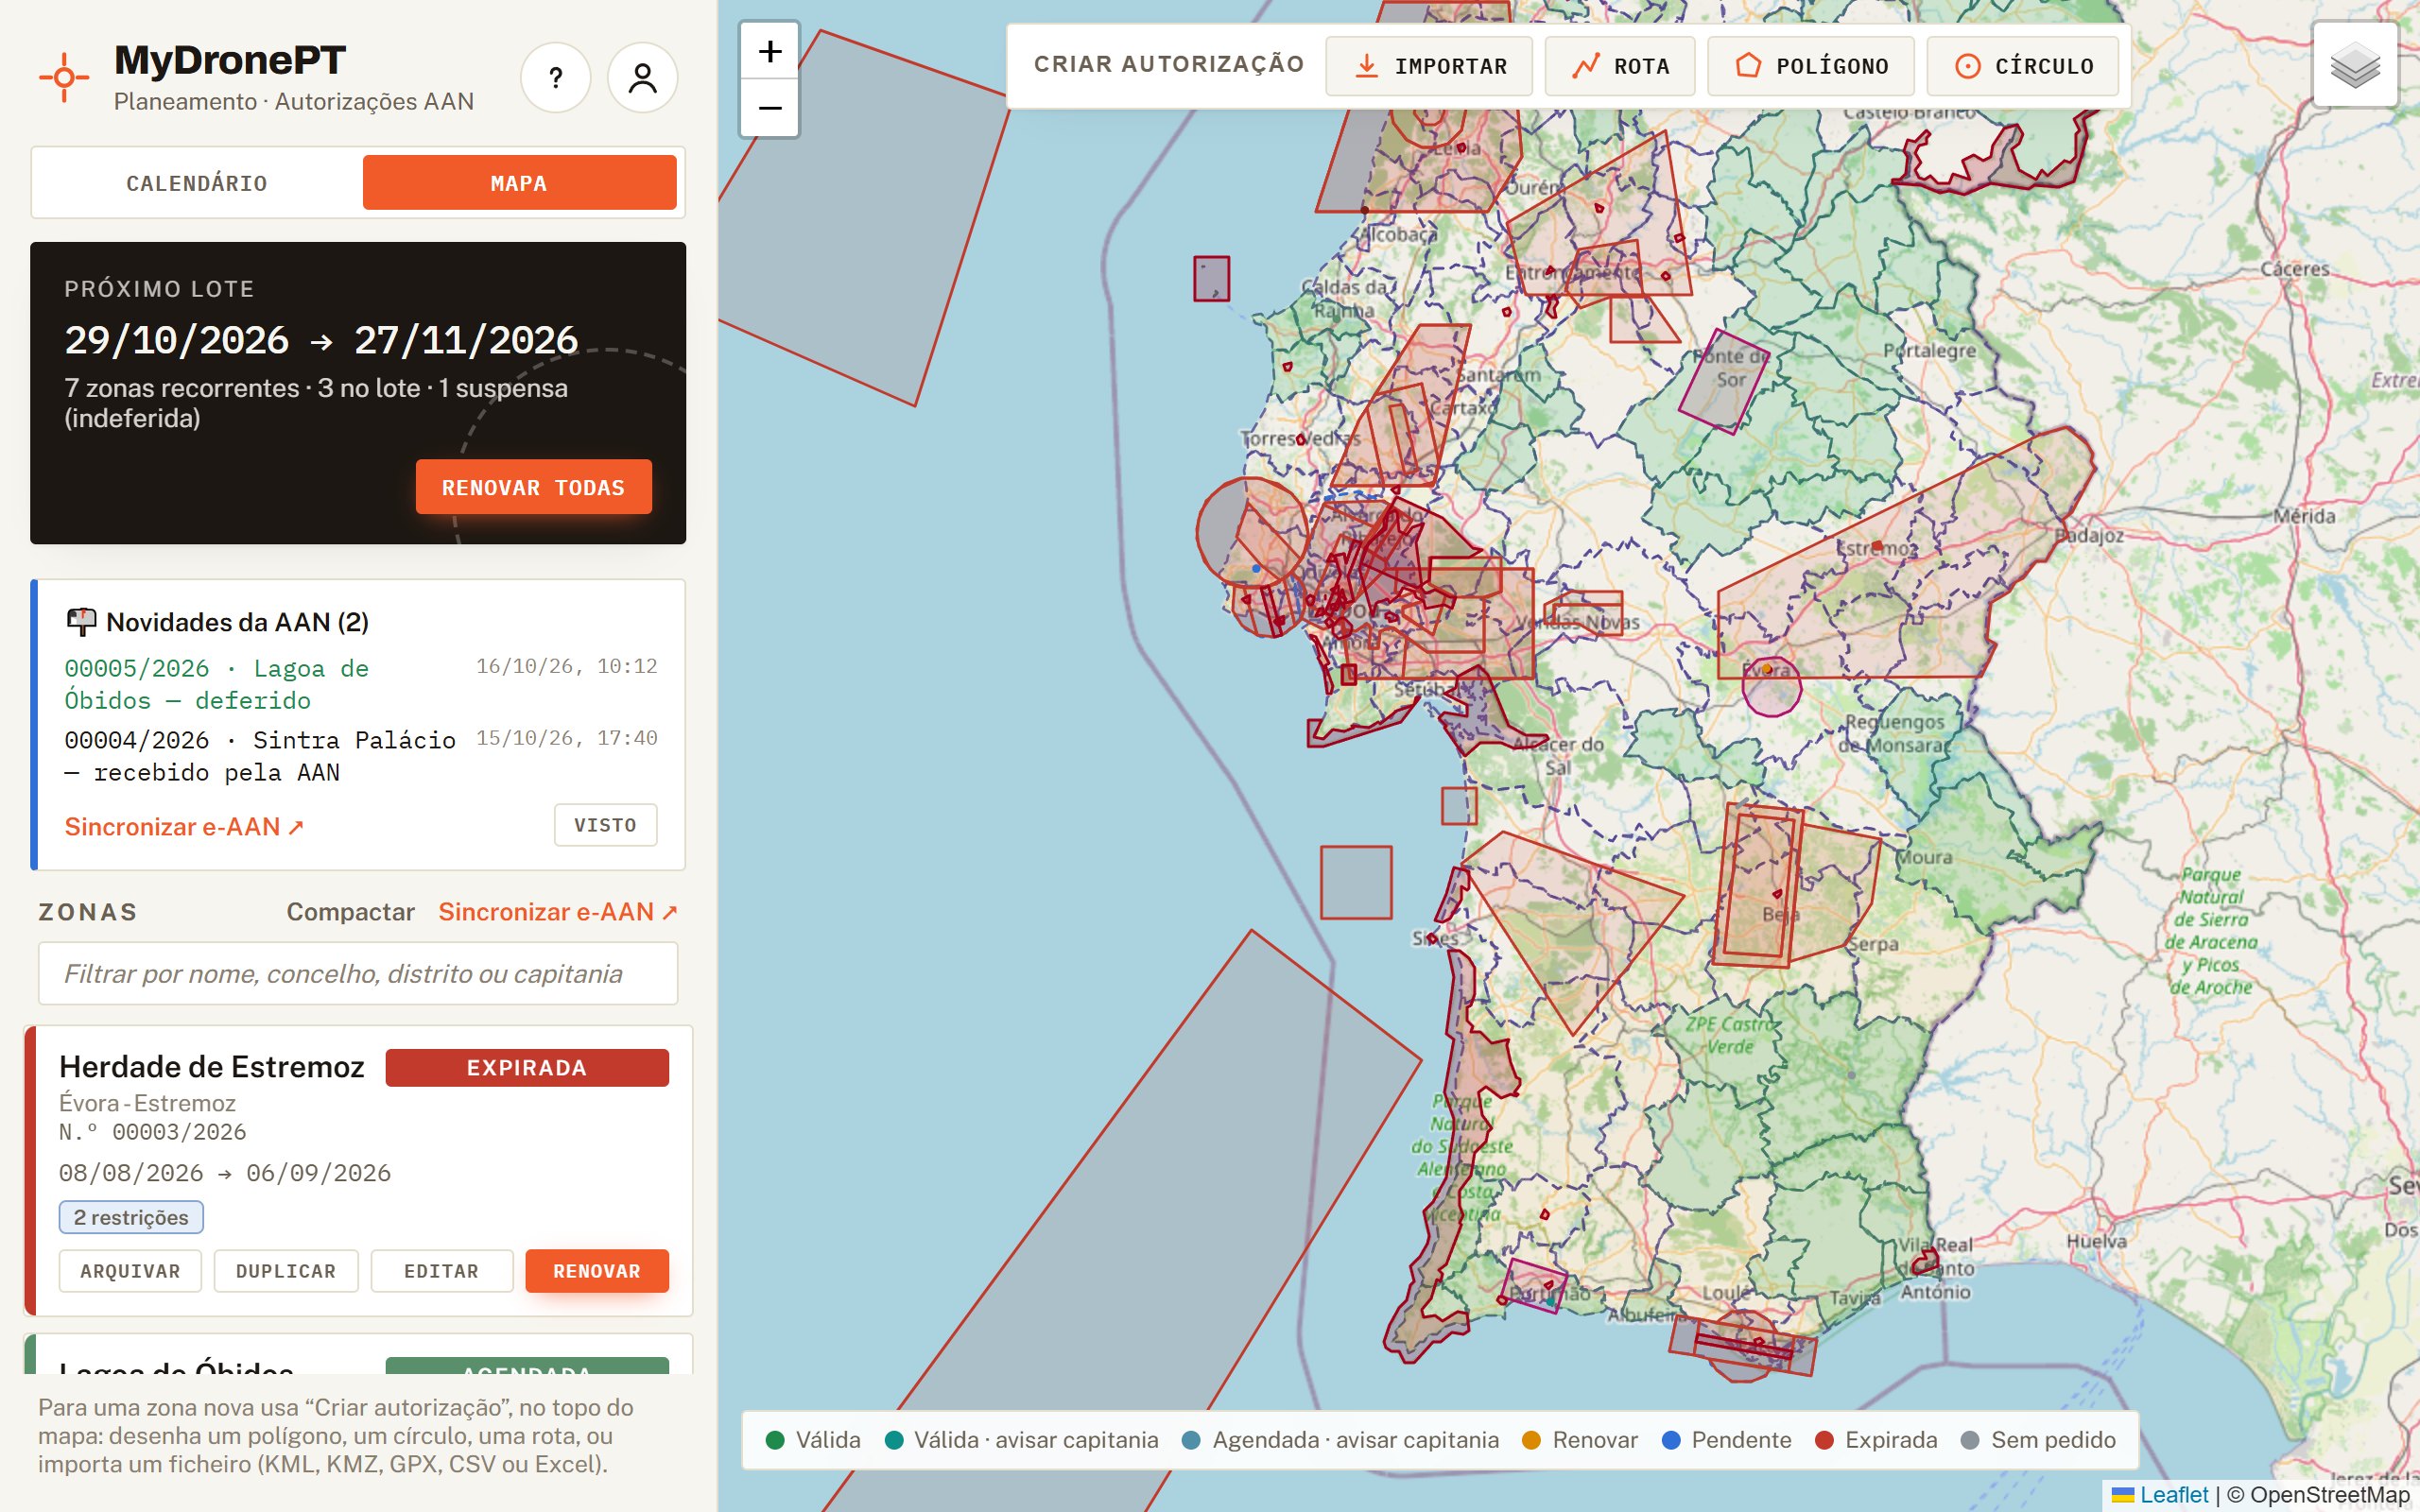This screenshot has height=1512, width=2420.
Task: Click the Círculo shape icon
Action: coord(1967,66)
